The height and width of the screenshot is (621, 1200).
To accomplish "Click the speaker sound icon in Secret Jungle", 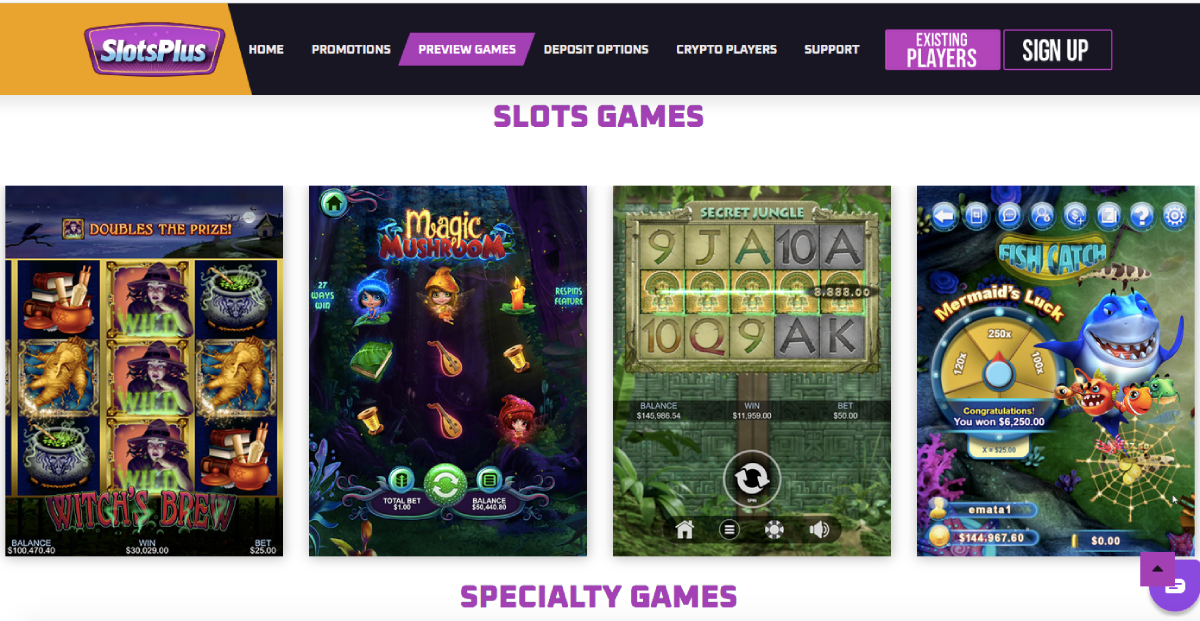I will click(820, 530).
